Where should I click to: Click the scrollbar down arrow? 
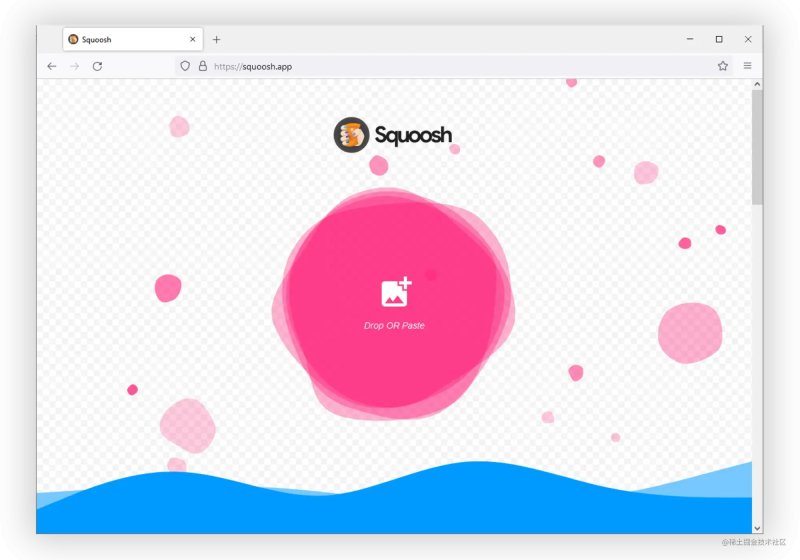757,528
